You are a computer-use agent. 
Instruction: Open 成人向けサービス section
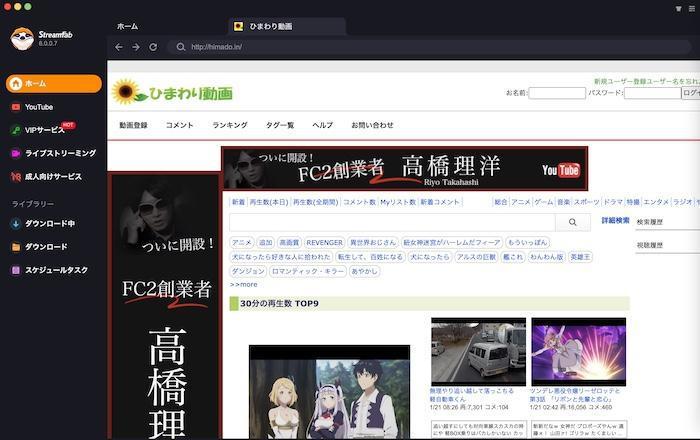tap(54, 177)
